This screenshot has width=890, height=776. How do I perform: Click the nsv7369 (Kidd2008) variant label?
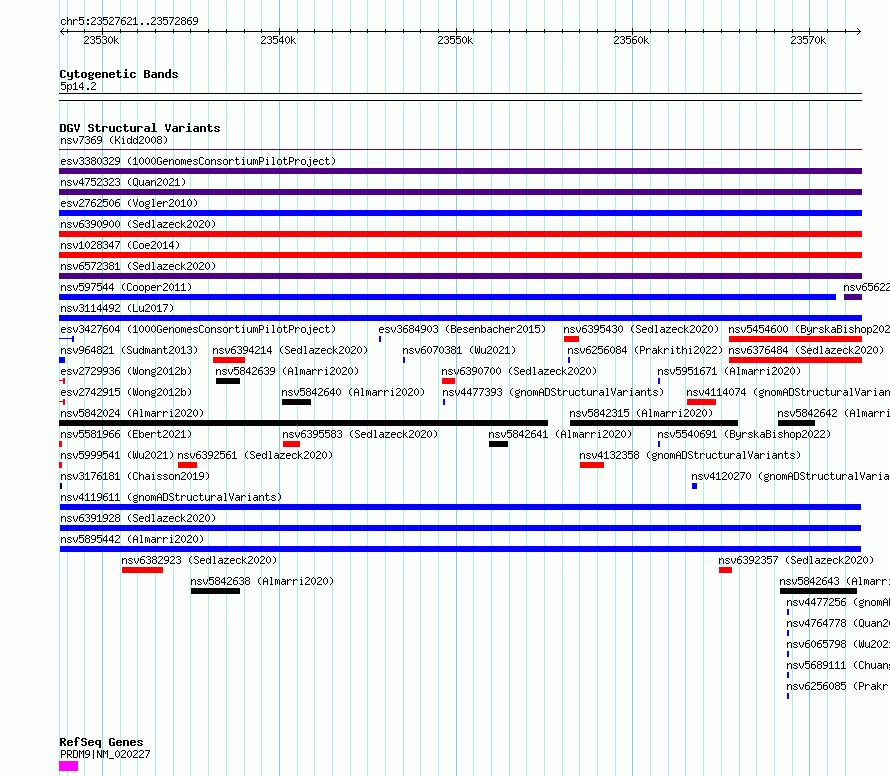tap(114, 140)
